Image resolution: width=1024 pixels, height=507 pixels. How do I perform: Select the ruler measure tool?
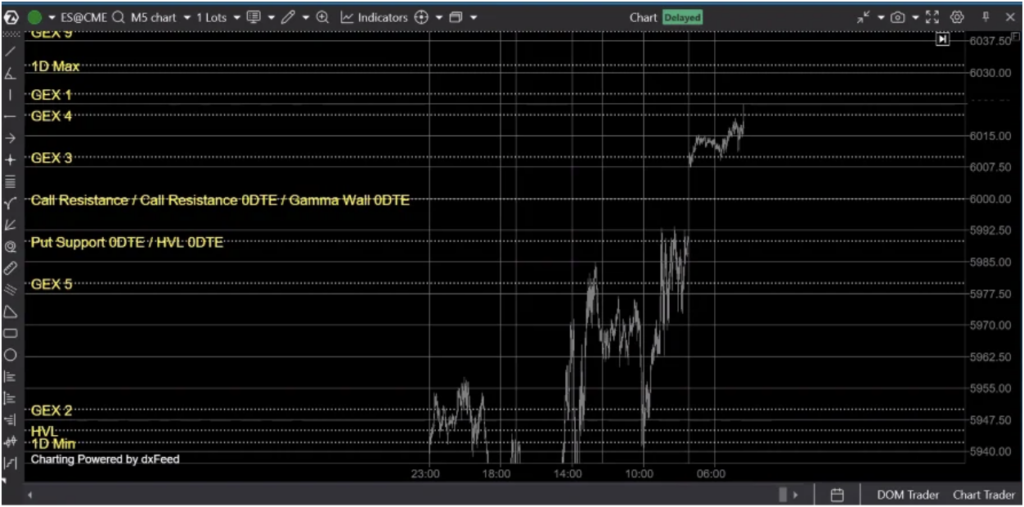[x=10, y=269]
